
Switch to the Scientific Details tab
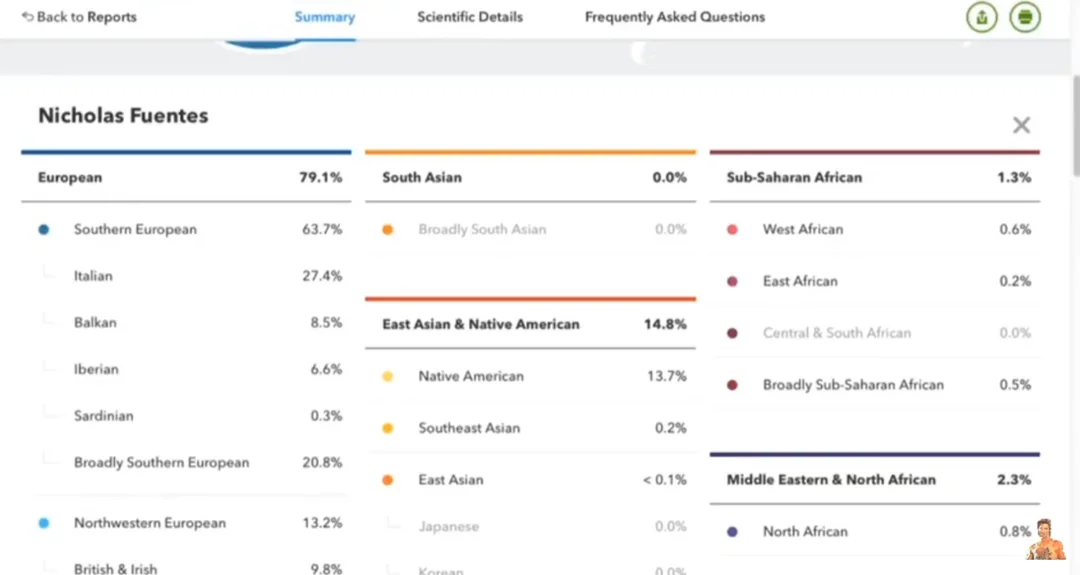(469, 17)
